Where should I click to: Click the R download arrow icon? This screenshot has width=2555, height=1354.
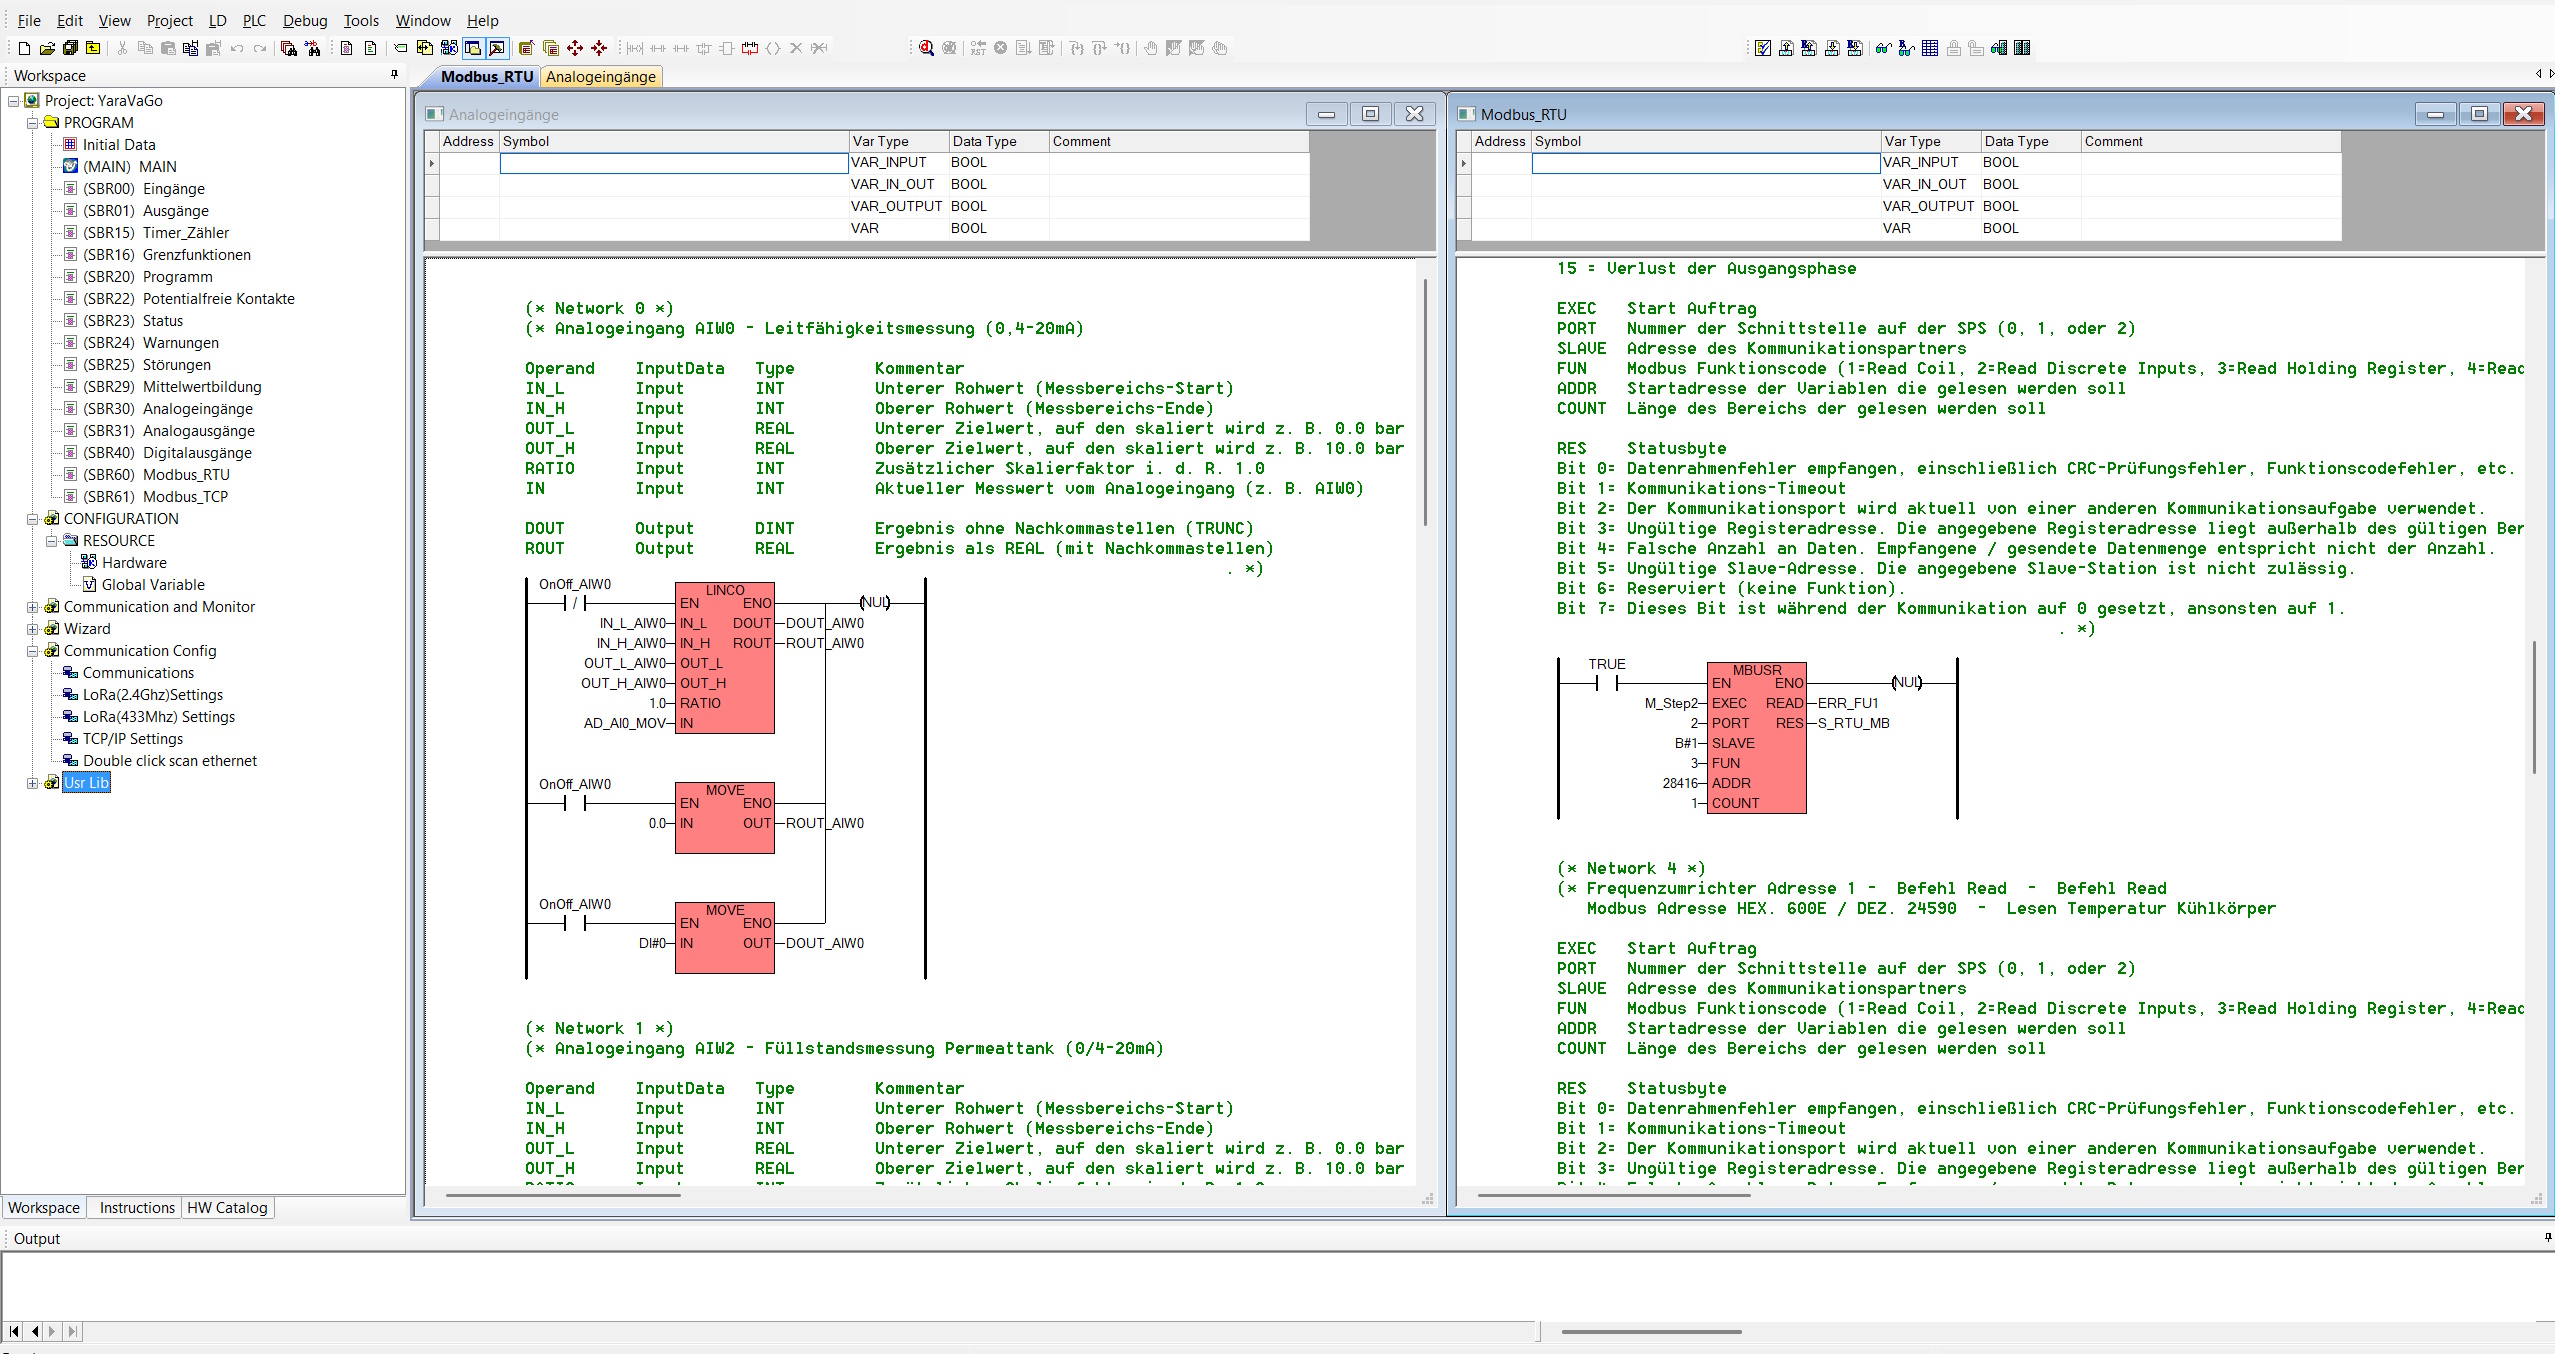coord(1855,48)
